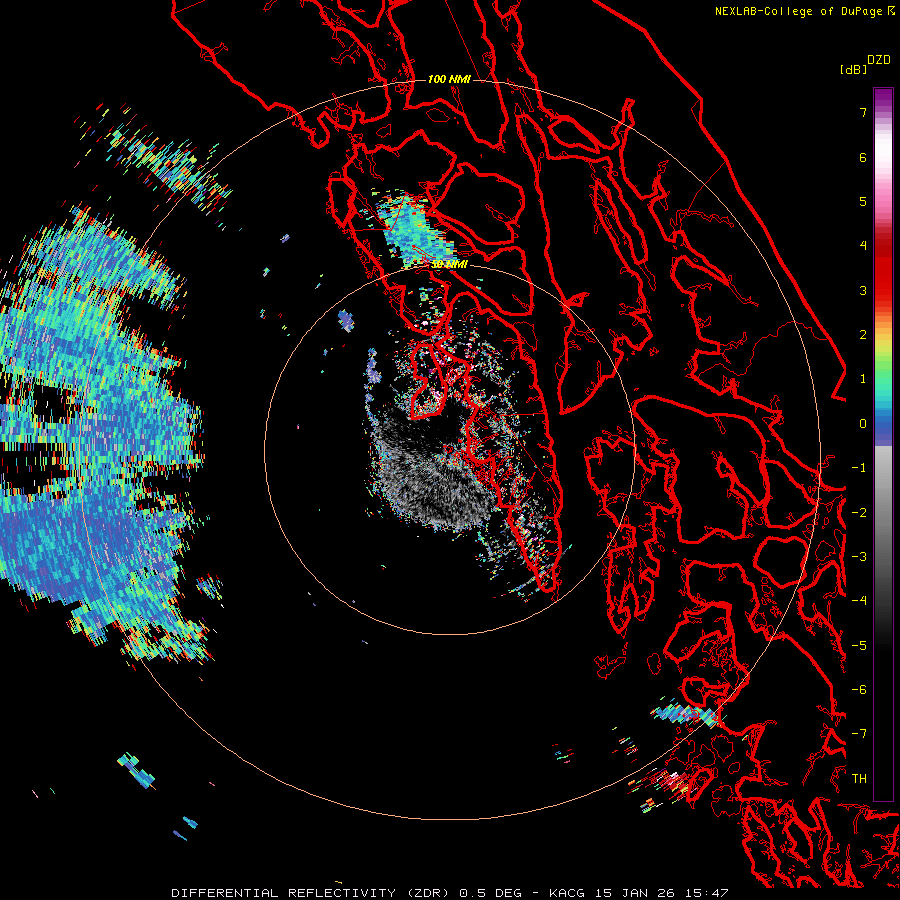Image resolution: width=900 pixels, height=900 pixels.
Task: Click the -6 tick label on the color scale
Action: pyautogui.click(x=859, y=690)
